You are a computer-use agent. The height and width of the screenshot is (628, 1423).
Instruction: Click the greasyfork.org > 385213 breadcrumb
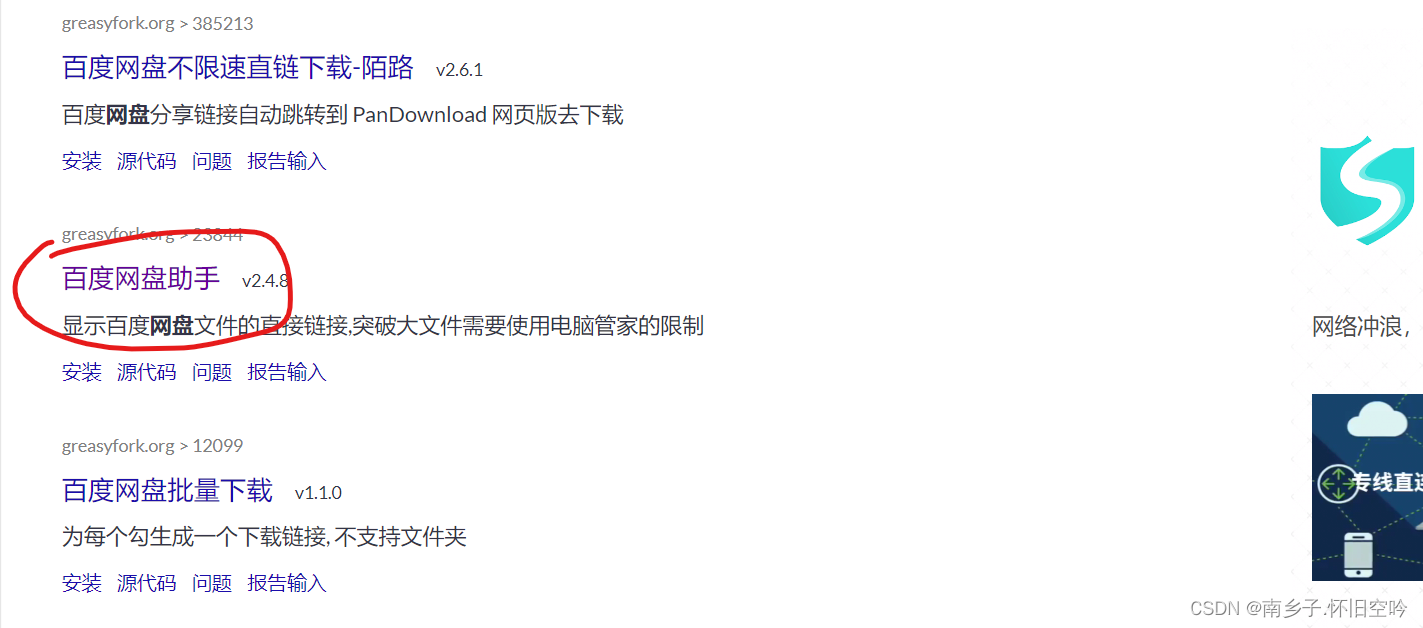(x=157, y=23)
